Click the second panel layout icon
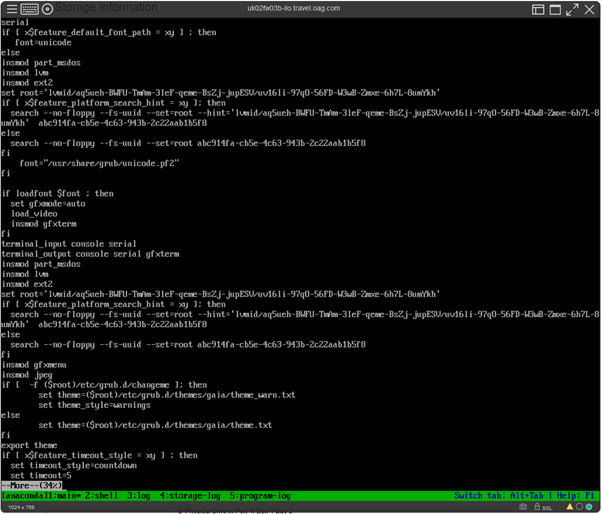Viewport: 602px width, 514px height. pyautogui.click(x=556, y=9)
